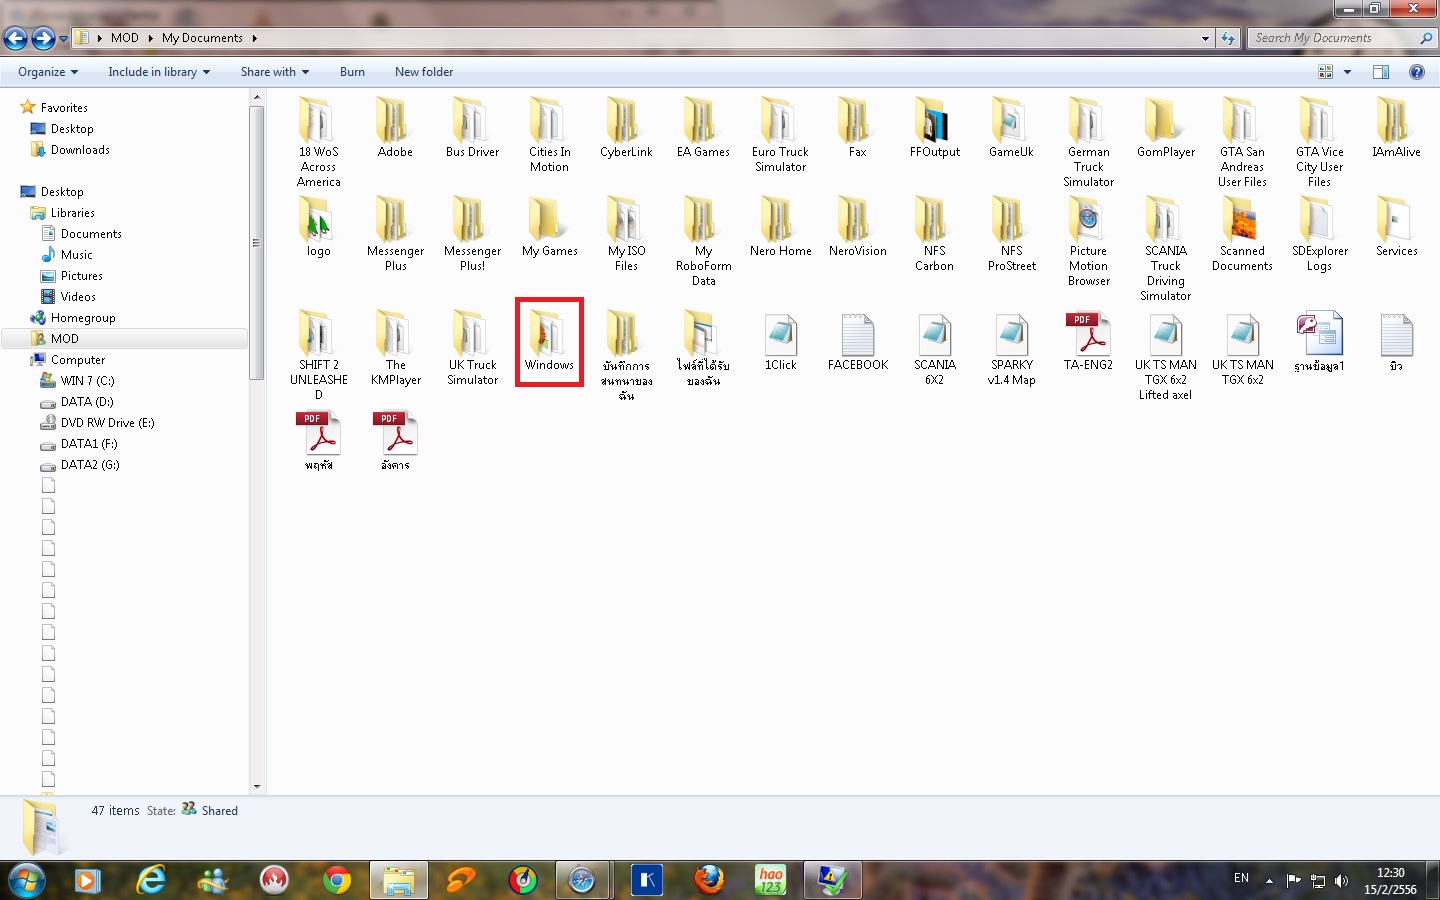Select the 1Click file
Image resolution: width=1440 pixels, height=900 pixels.
pos(780,342)
